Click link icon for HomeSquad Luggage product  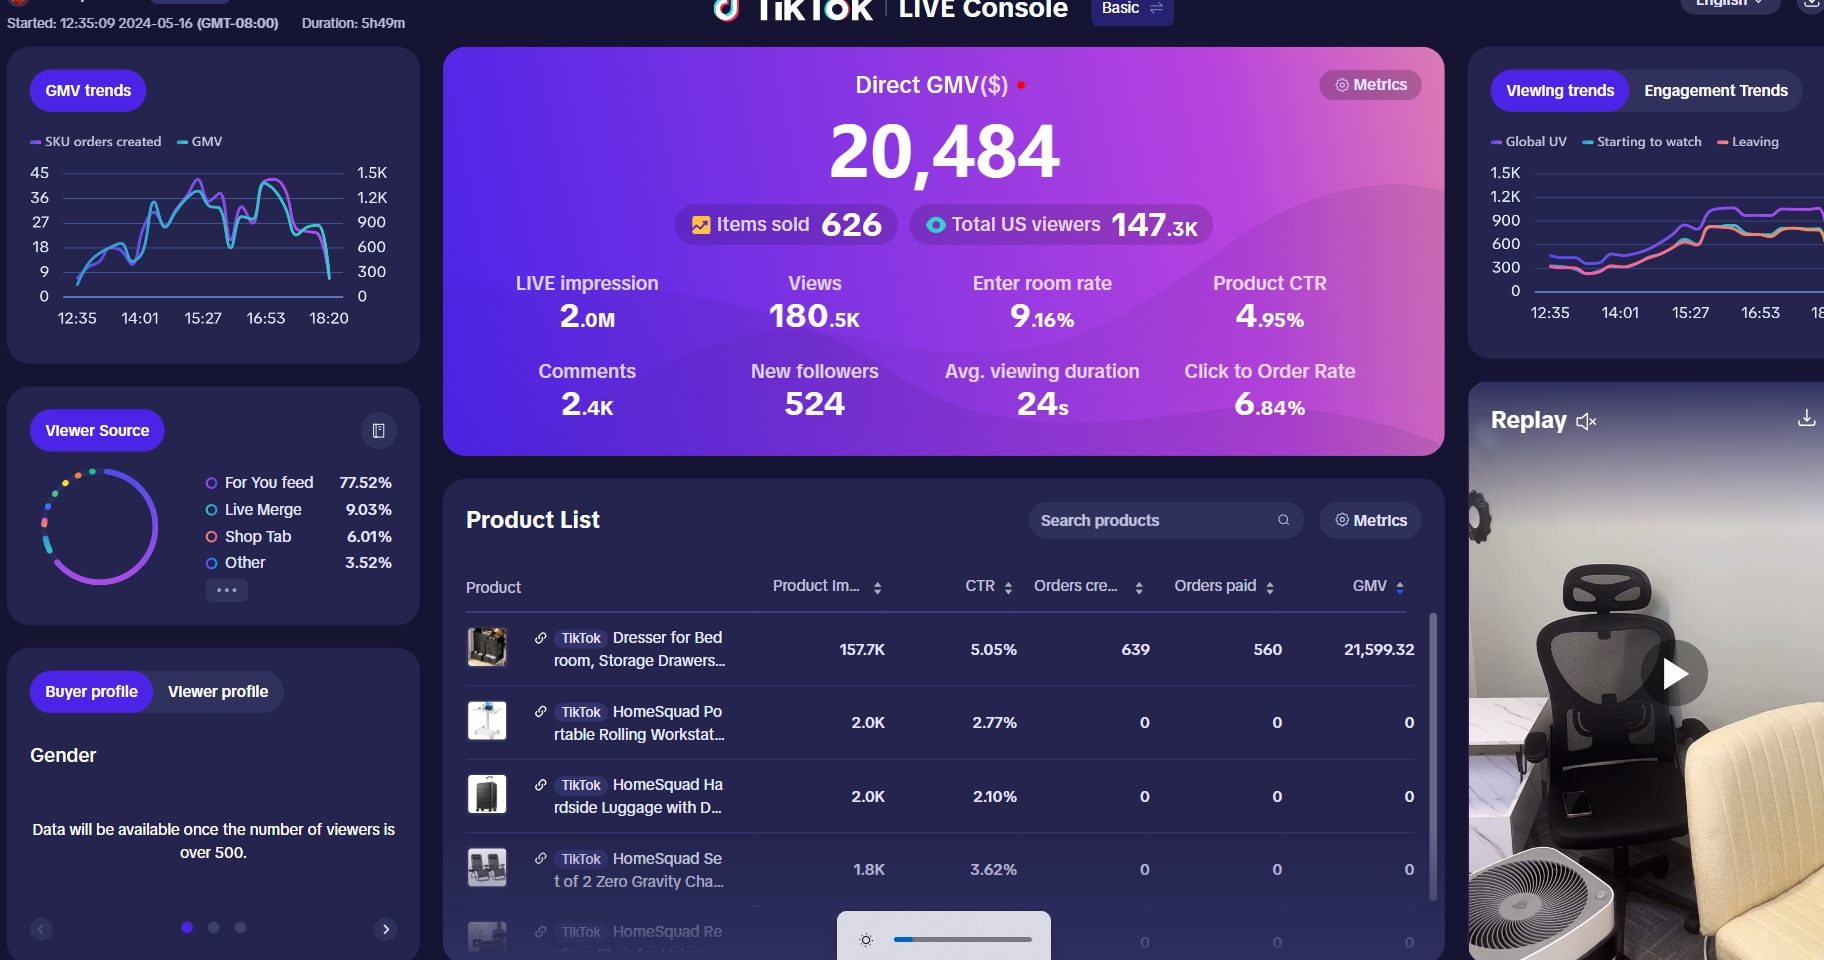[541, 785]
